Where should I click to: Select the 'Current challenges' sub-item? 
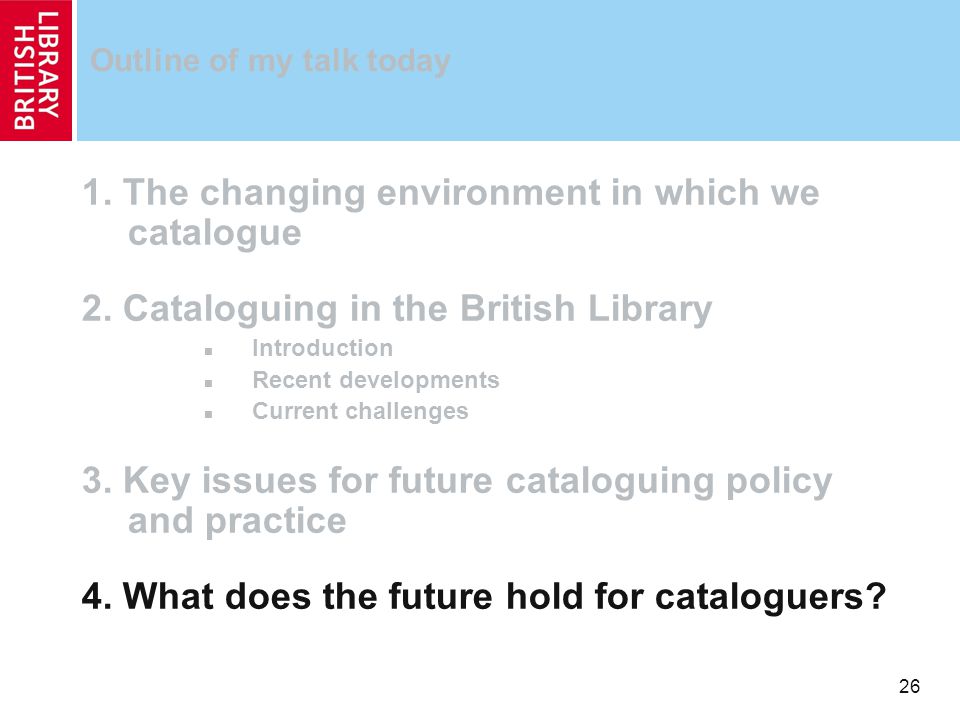[x=360, y=411]
